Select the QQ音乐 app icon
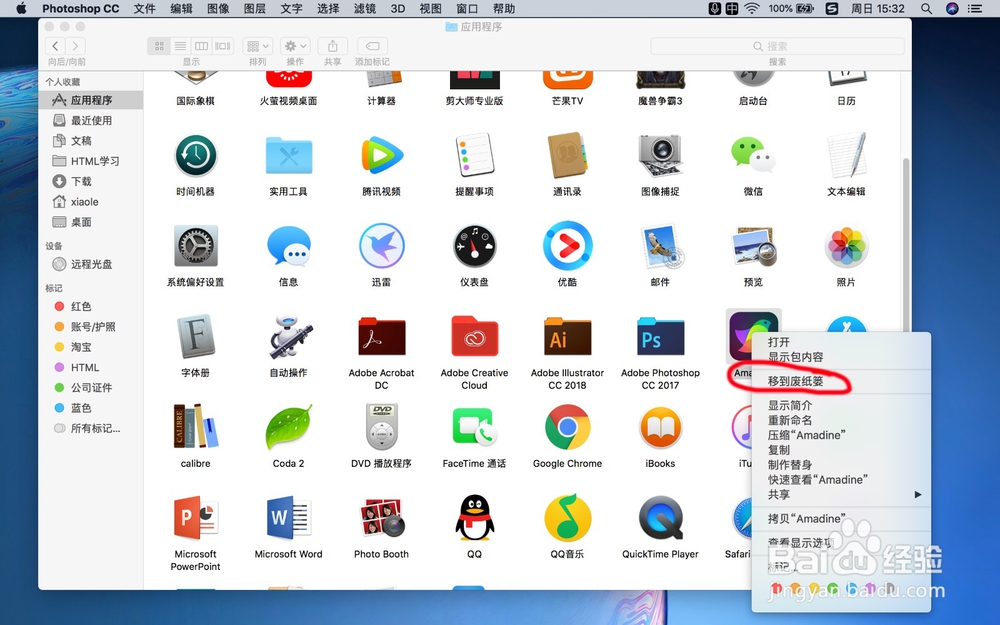1000x625 pixels. point(567,518)
